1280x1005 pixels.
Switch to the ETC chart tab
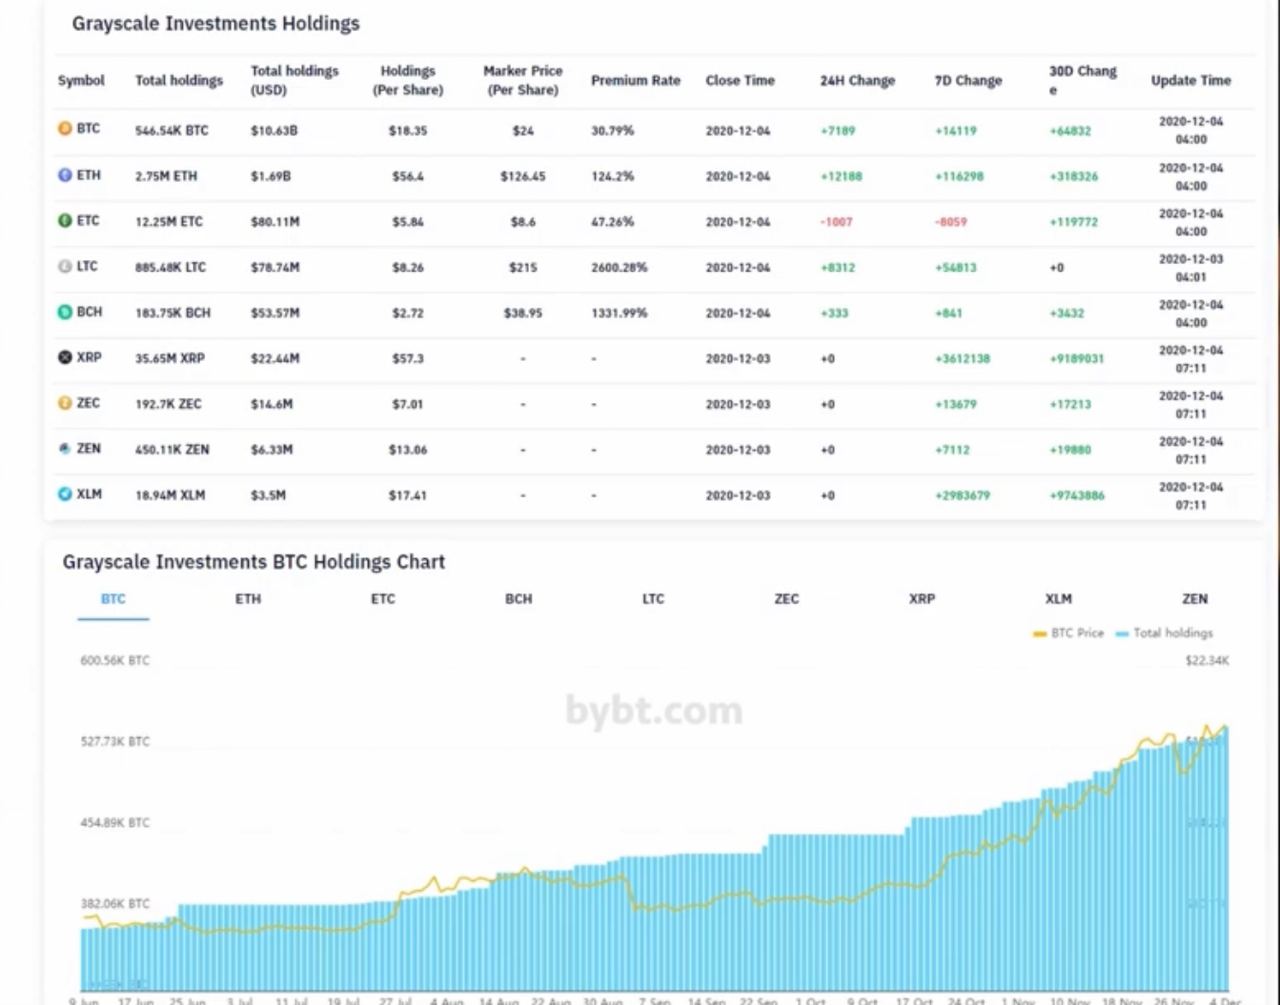tap(383, 599)
